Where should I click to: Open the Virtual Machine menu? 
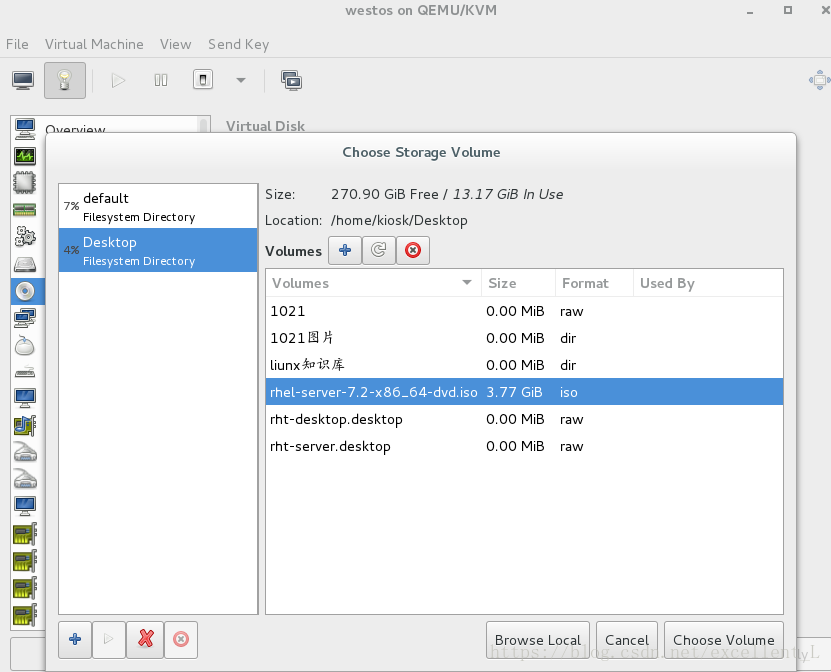click(x=94, y=44)
